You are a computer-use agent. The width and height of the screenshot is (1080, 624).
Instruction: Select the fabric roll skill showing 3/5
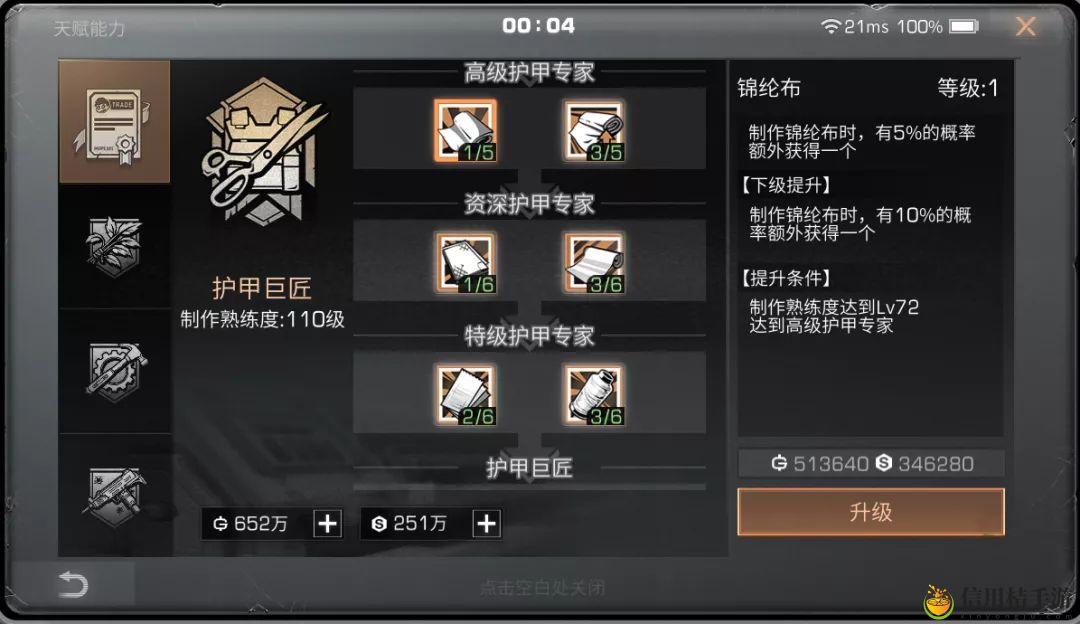pyautogui.click(x=594, y=130)
